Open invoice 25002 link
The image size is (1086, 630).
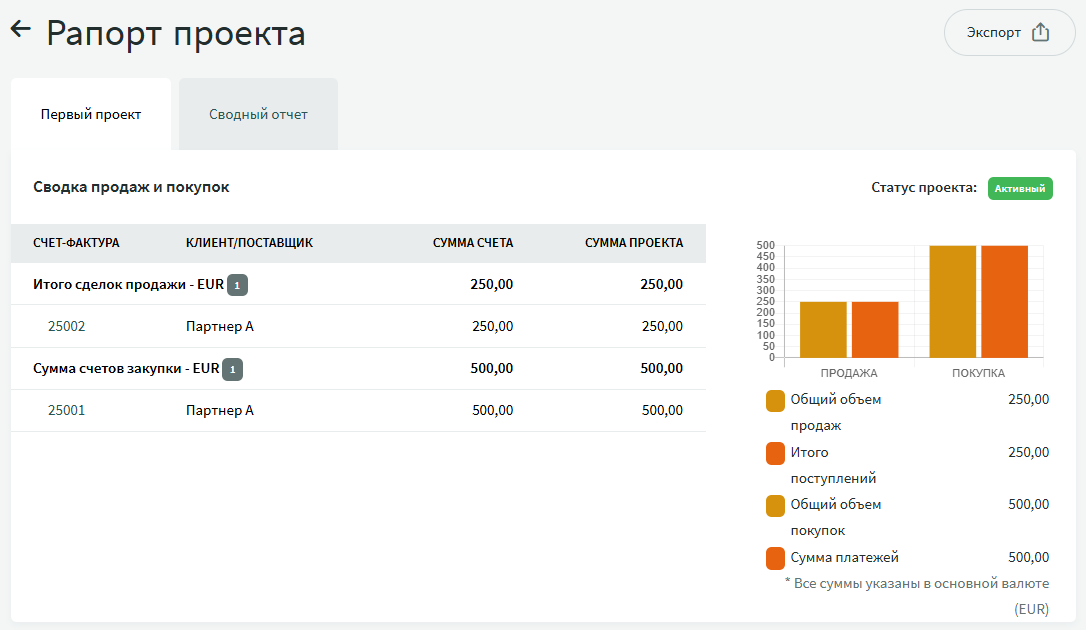tap(67, 326)
